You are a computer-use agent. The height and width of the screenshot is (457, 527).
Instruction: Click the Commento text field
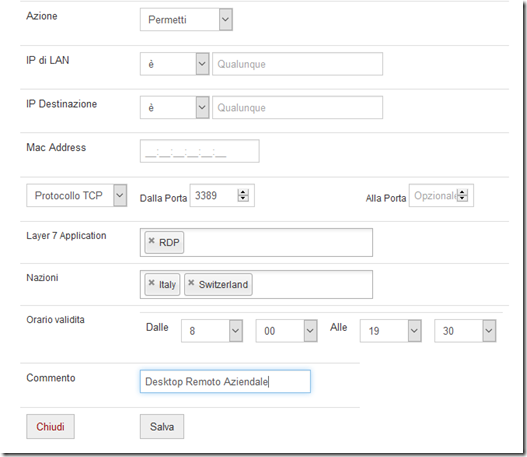click(x=225, y=381)
